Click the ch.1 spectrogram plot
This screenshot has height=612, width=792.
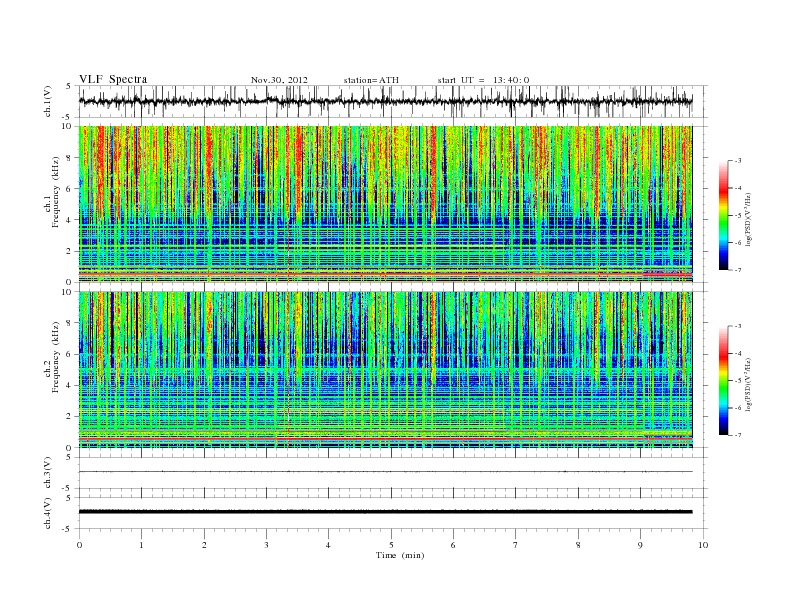(x=385, y=204)
